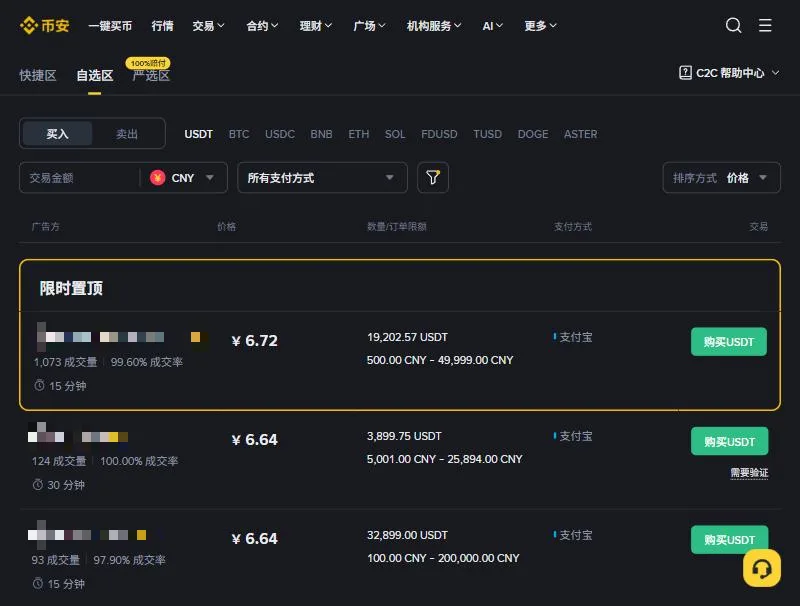Open the hamburger menu icon

point(765,25)
